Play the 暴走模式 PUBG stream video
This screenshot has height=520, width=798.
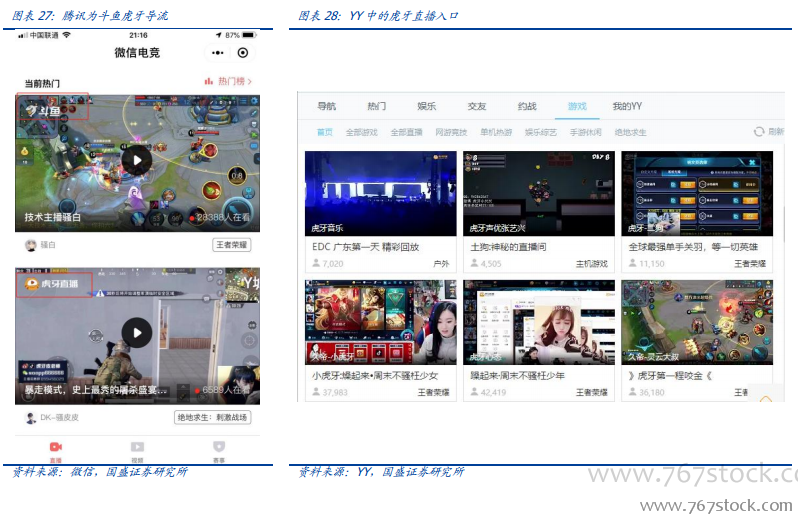pyautogui.click(x=137, y=333)
